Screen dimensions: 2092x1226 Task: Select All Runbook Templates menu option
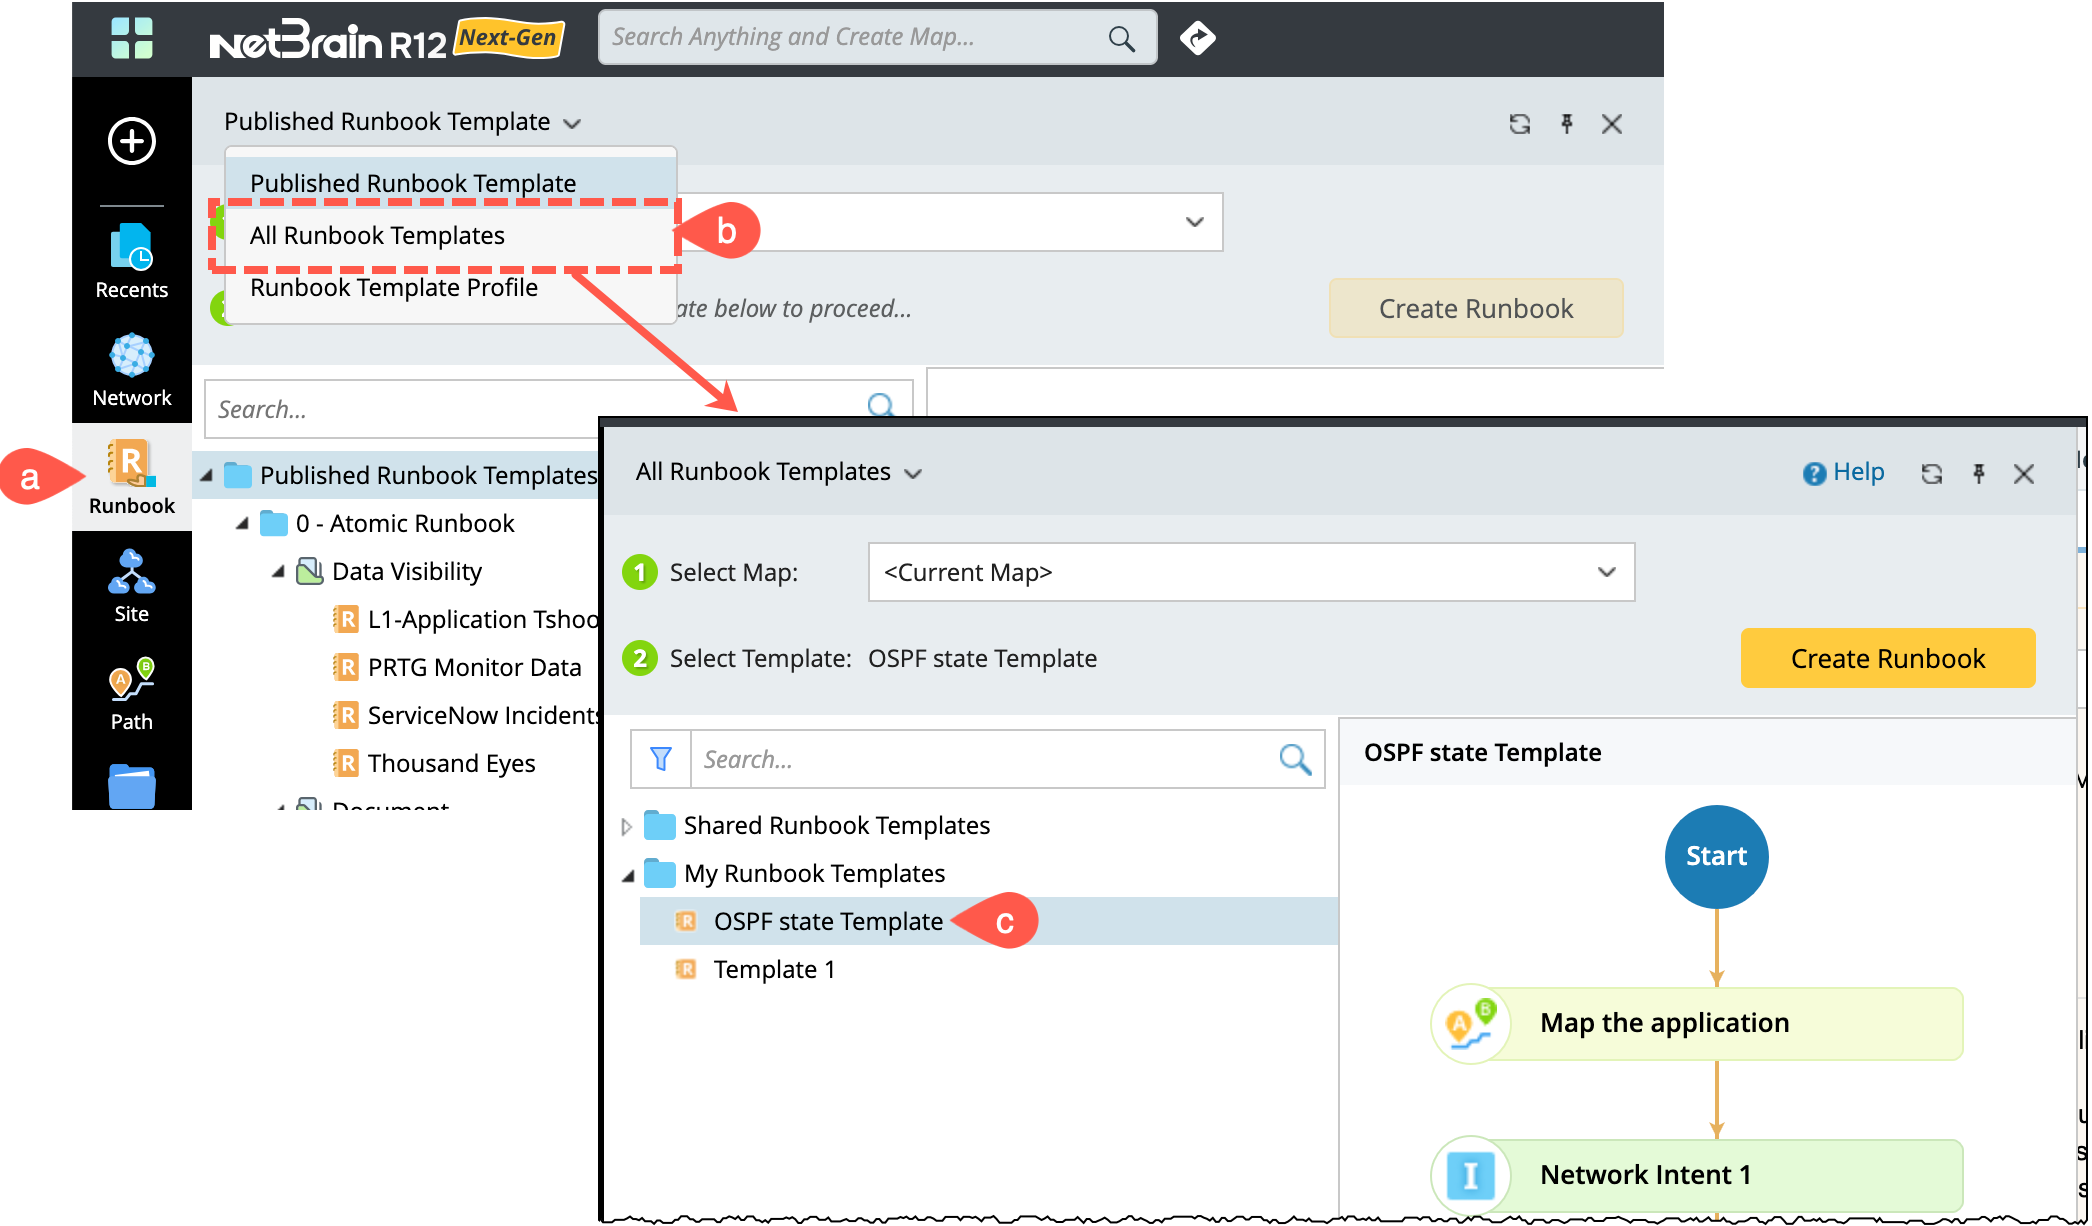pyautogui.click(x=377, y=236)
